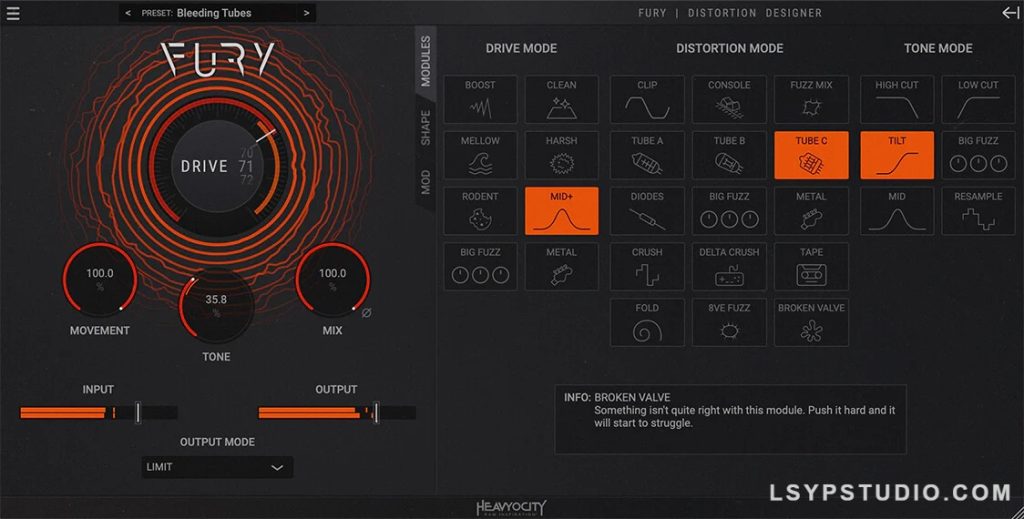Select the BOOST drive mode
This screenshot has width=1024, height=519.
(x=480, y=99)
